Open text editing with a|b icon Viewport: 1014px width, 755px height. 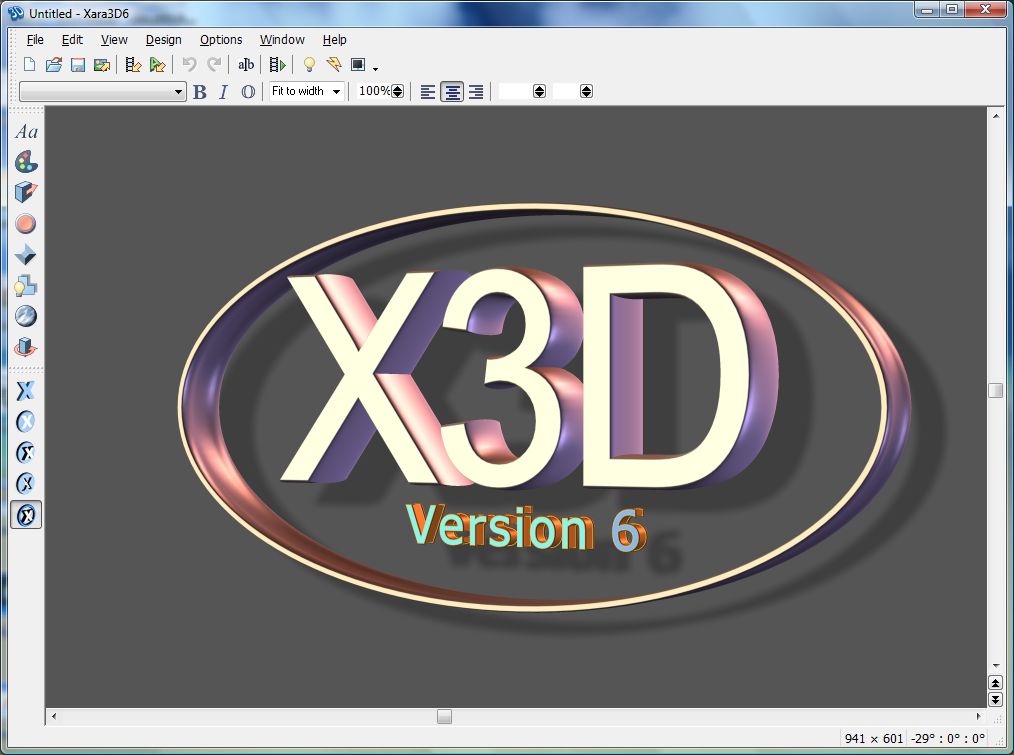click(246, 65)
